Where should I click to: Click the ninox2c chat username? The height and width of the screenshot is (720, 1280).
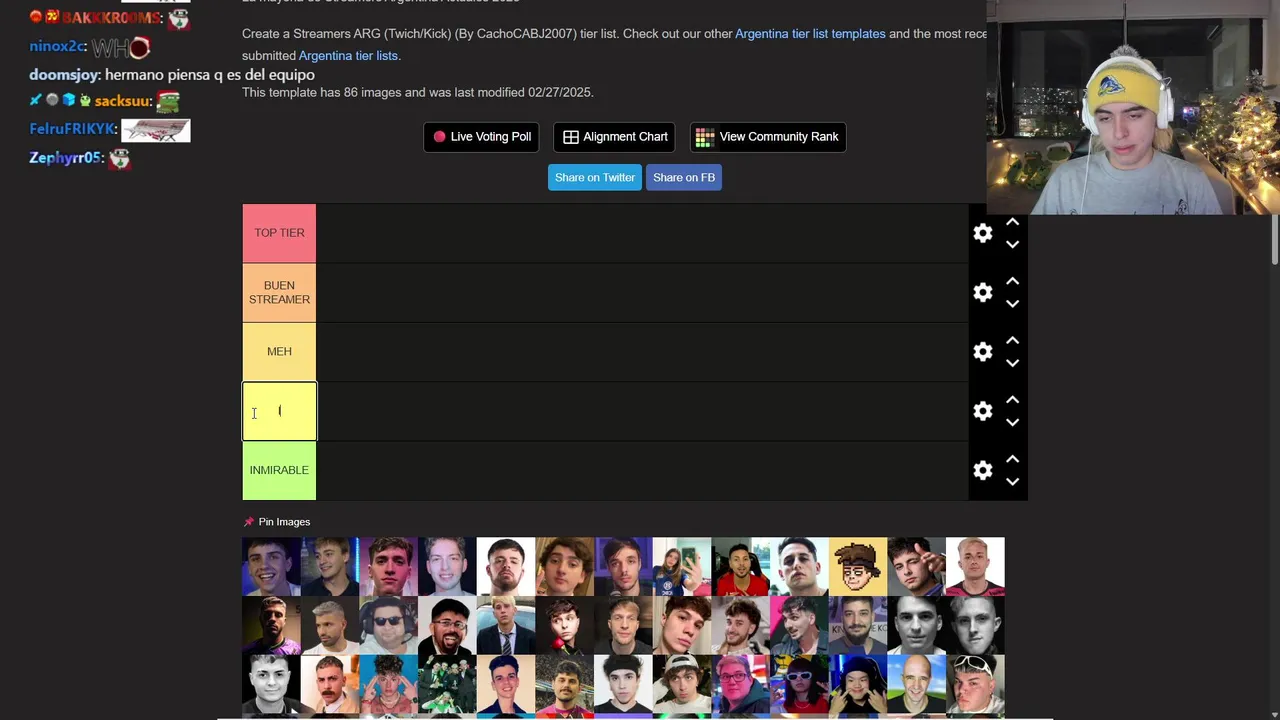(x=57, y=46)
